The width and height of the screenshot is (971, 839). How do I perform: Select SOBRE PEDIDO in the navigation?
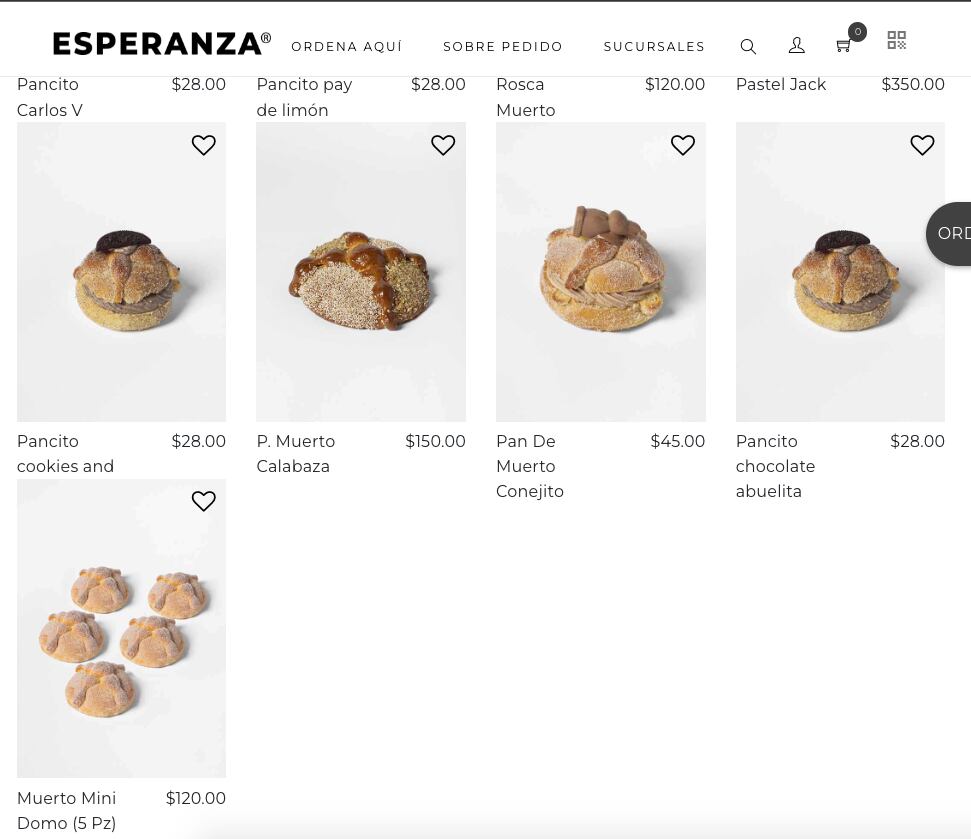tap(503, 46)
